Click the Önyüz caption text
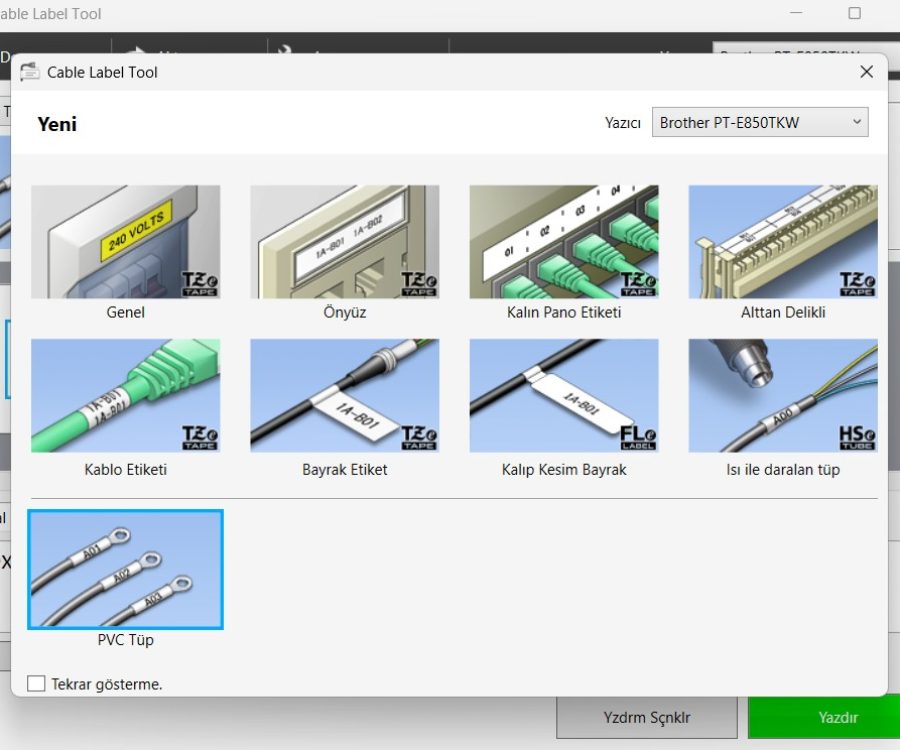The height and width of the screenshot is (750, 900). [x=344, y=312]
